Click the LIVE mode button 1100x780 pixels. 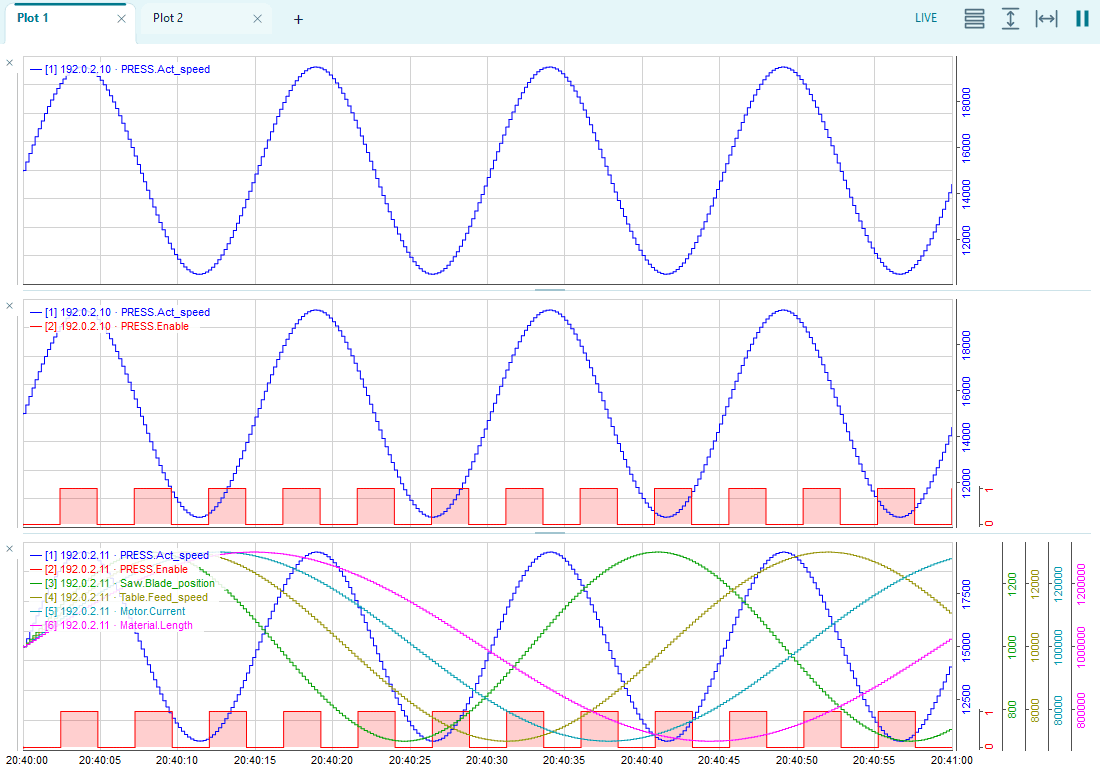(x=926, y=18)
